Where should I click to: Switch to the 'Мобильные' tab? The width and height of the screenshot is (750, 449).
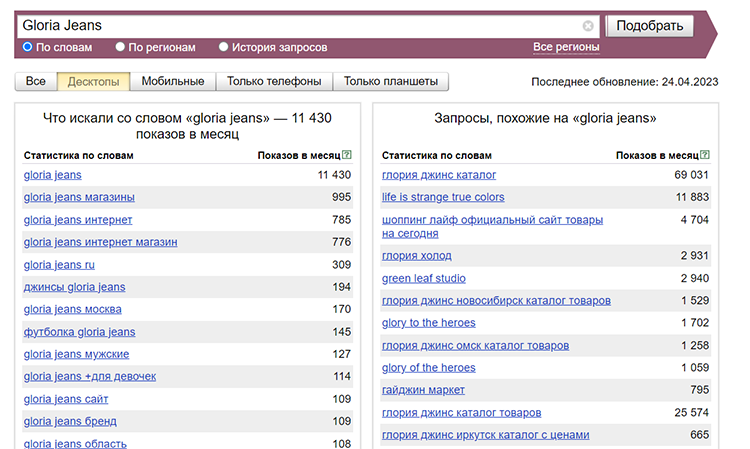click(x=173, y=82)
